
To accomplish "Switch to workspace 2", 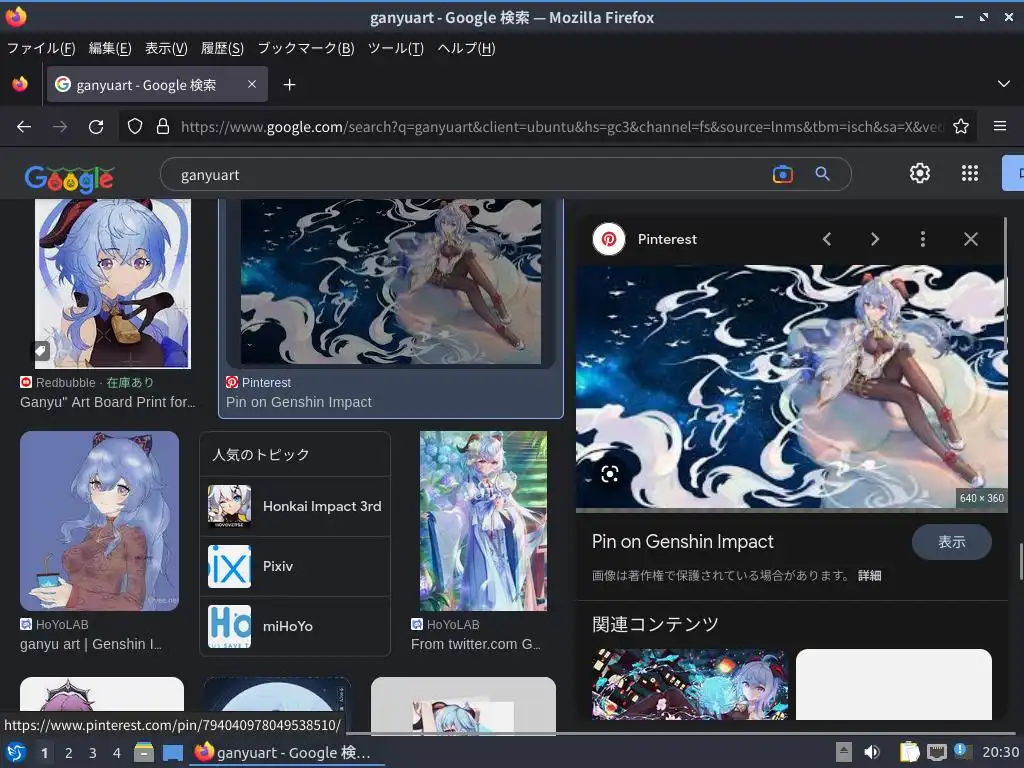I will 69,753.
